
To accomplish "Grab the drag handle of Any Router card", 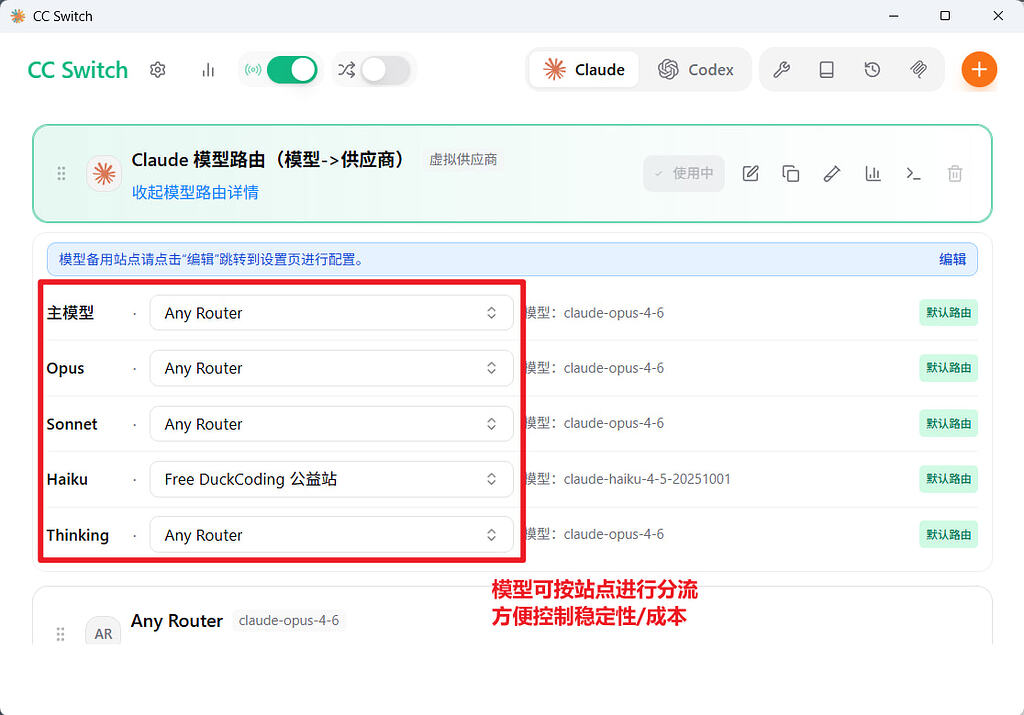I will [60, 634].
